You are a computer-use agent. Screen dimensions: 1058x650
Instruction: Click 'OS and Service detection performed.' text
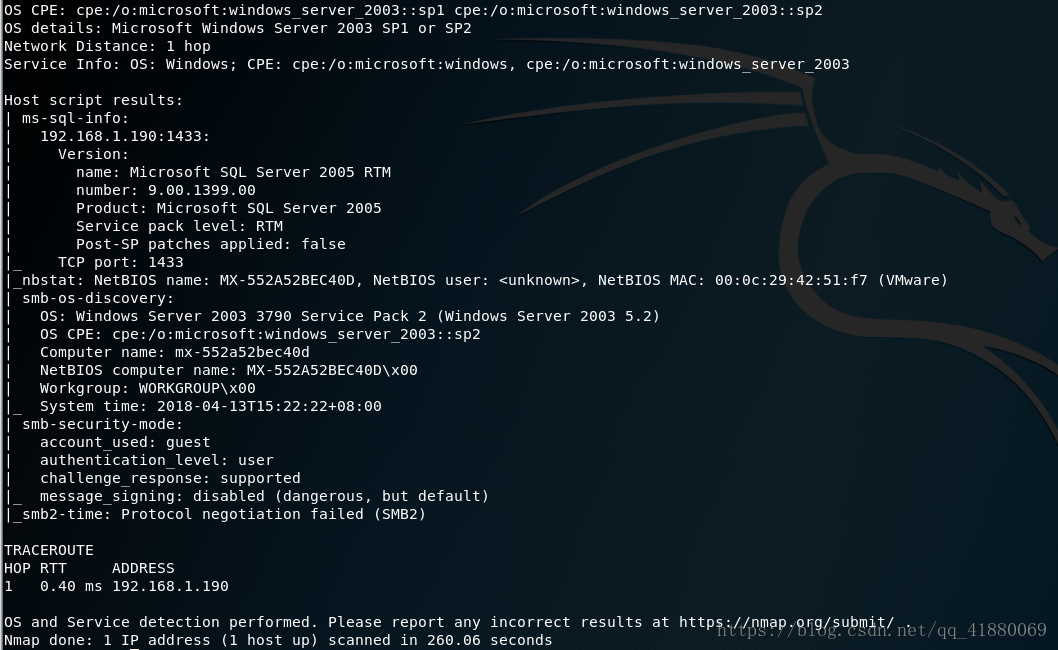coord(161,622)
